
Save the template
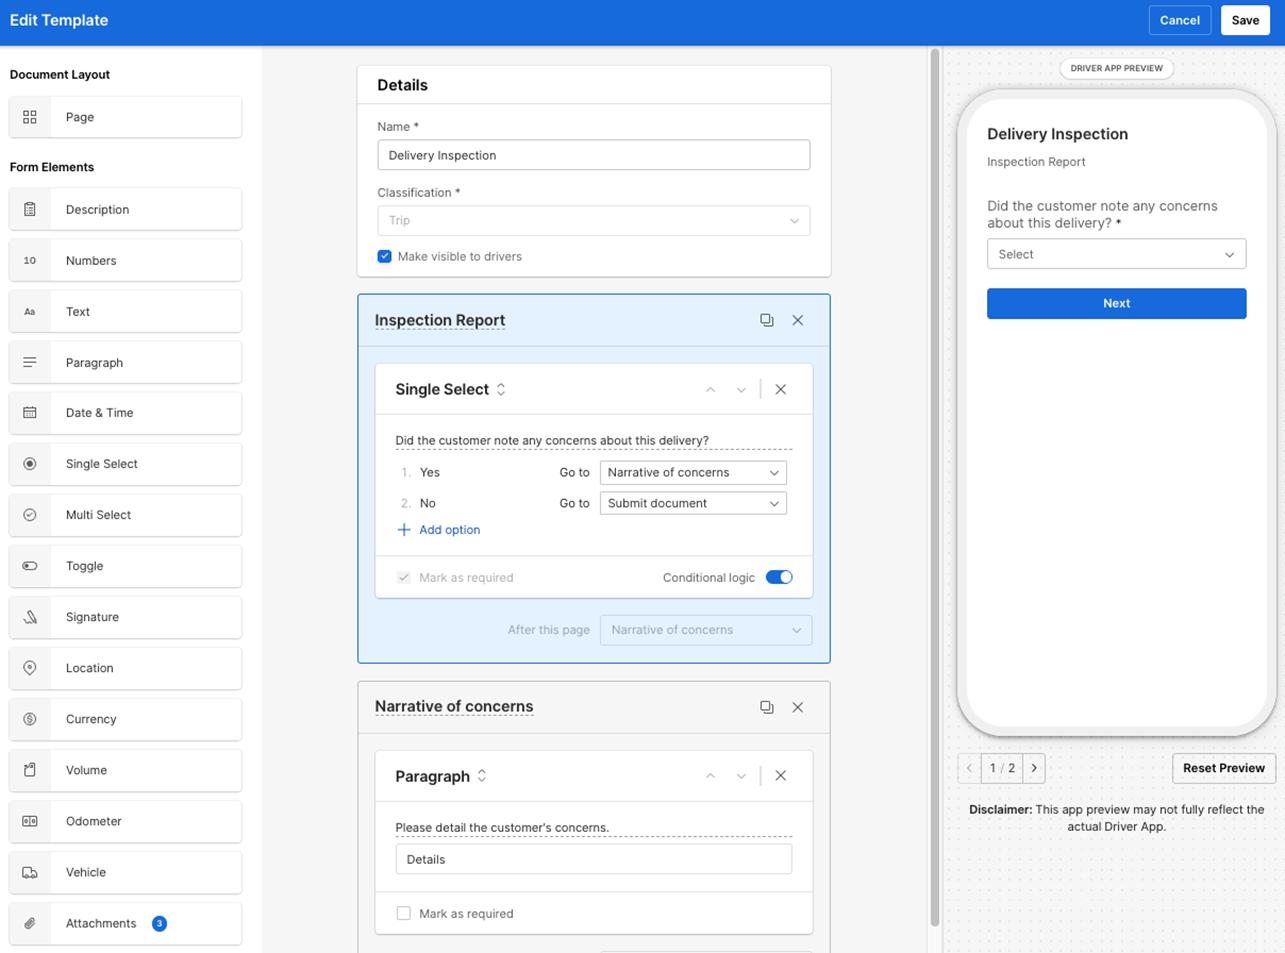1245,20
